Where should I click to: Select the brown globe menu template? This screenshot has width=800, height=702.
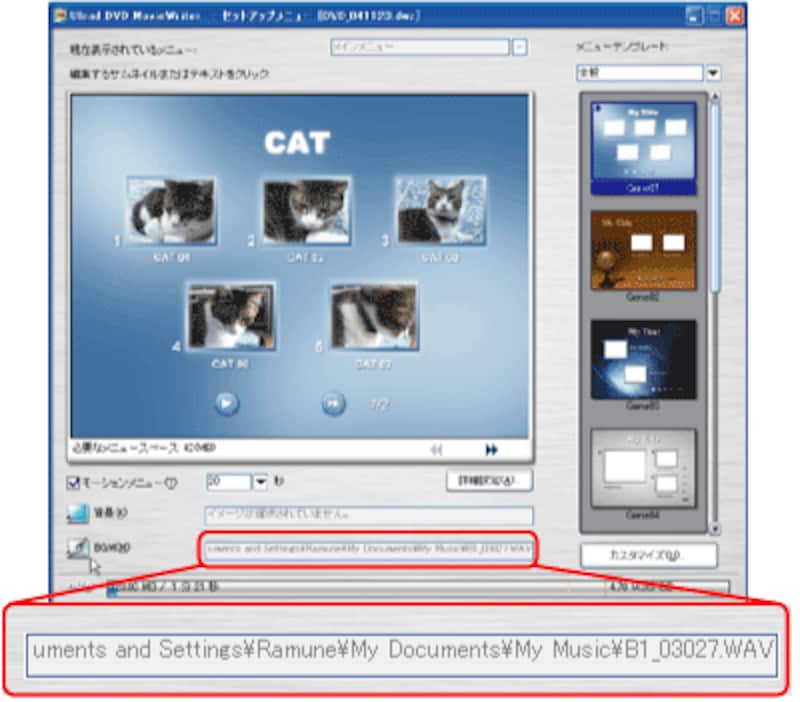643,250
